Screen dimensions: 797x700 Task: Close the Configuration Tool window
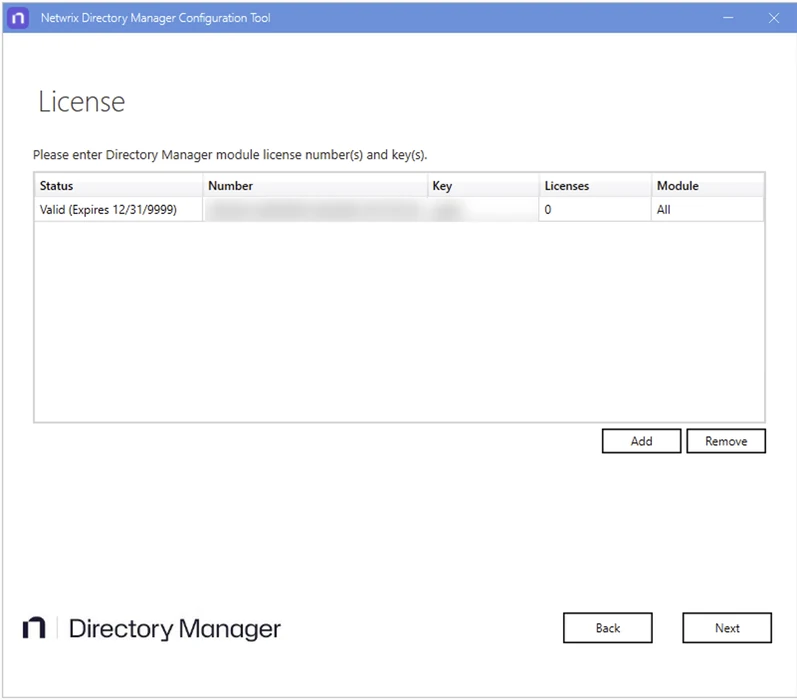tap(774, 18)
